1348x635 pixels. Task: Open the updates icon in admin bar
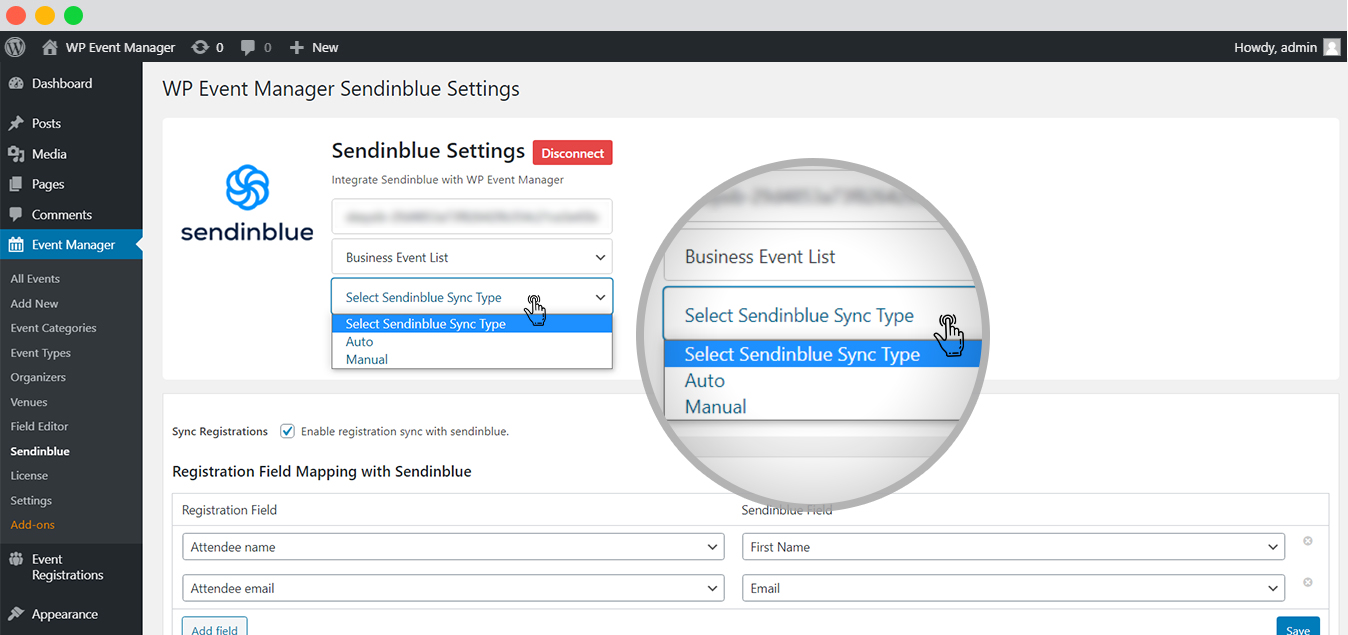coord(200,47)
